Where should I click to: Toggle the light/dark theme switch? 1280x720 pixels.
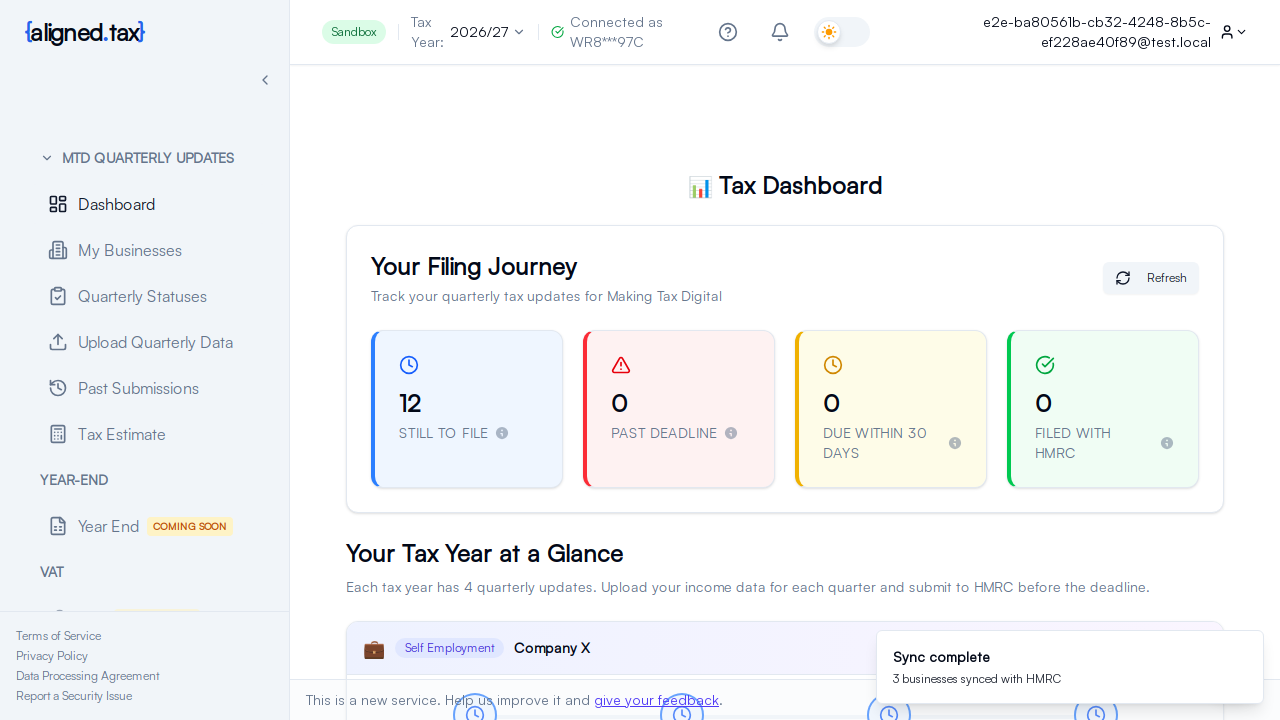841,32
